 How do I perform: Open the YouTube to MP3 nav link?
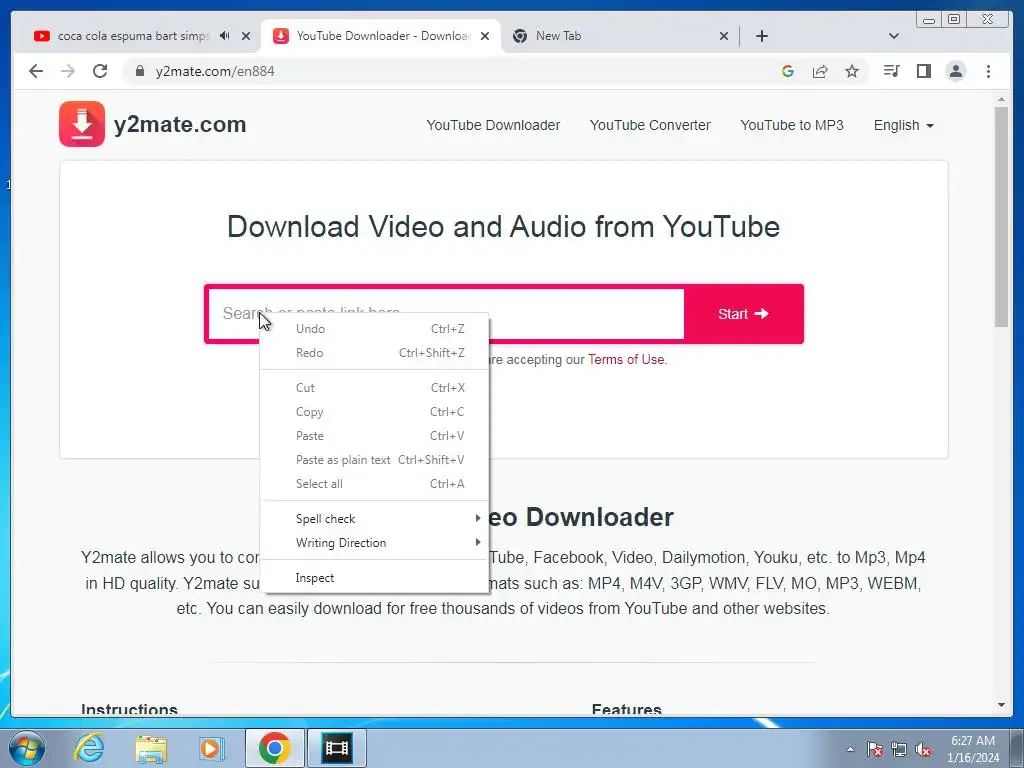792,125
